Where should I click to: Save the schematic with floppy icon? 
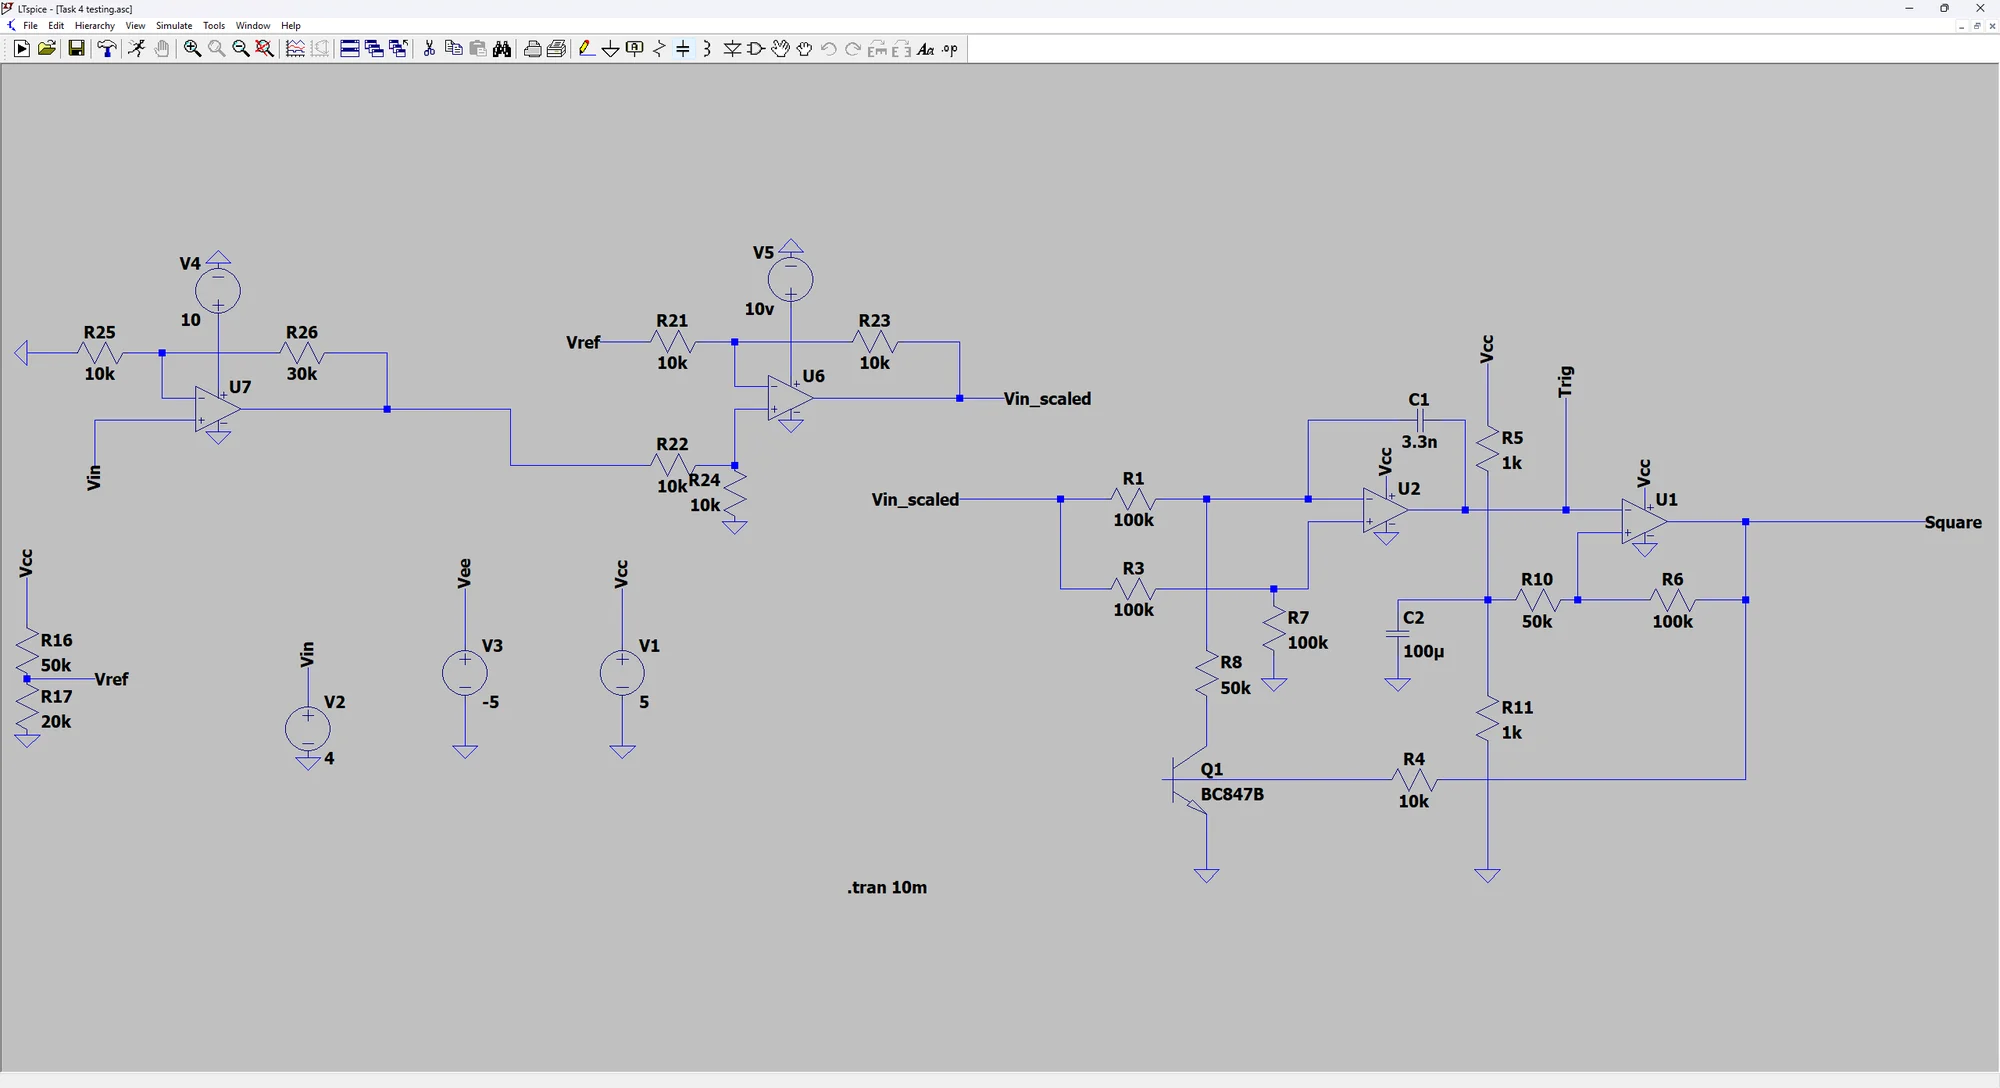pyautogui.click(x=76, y=49)
